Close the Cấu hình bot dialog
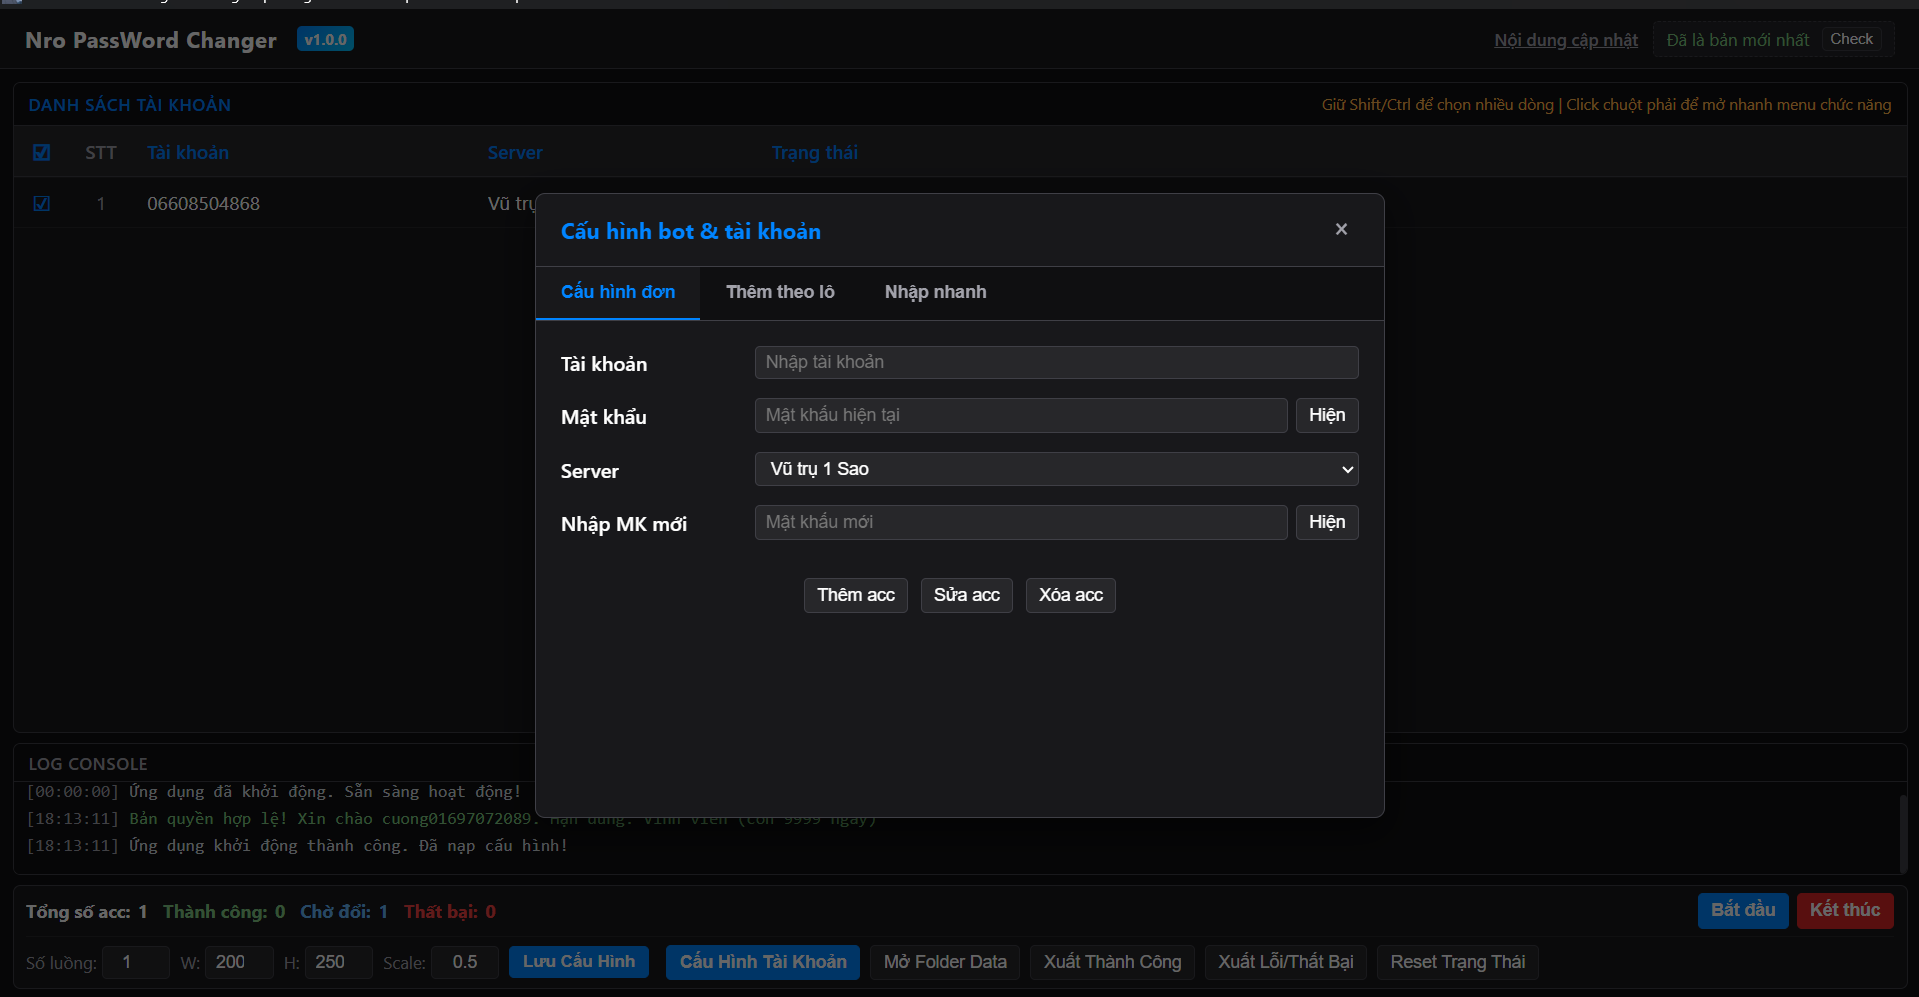Image resolution: width=1919 pixels, height=997 pixels. (x=1341, y=229)
